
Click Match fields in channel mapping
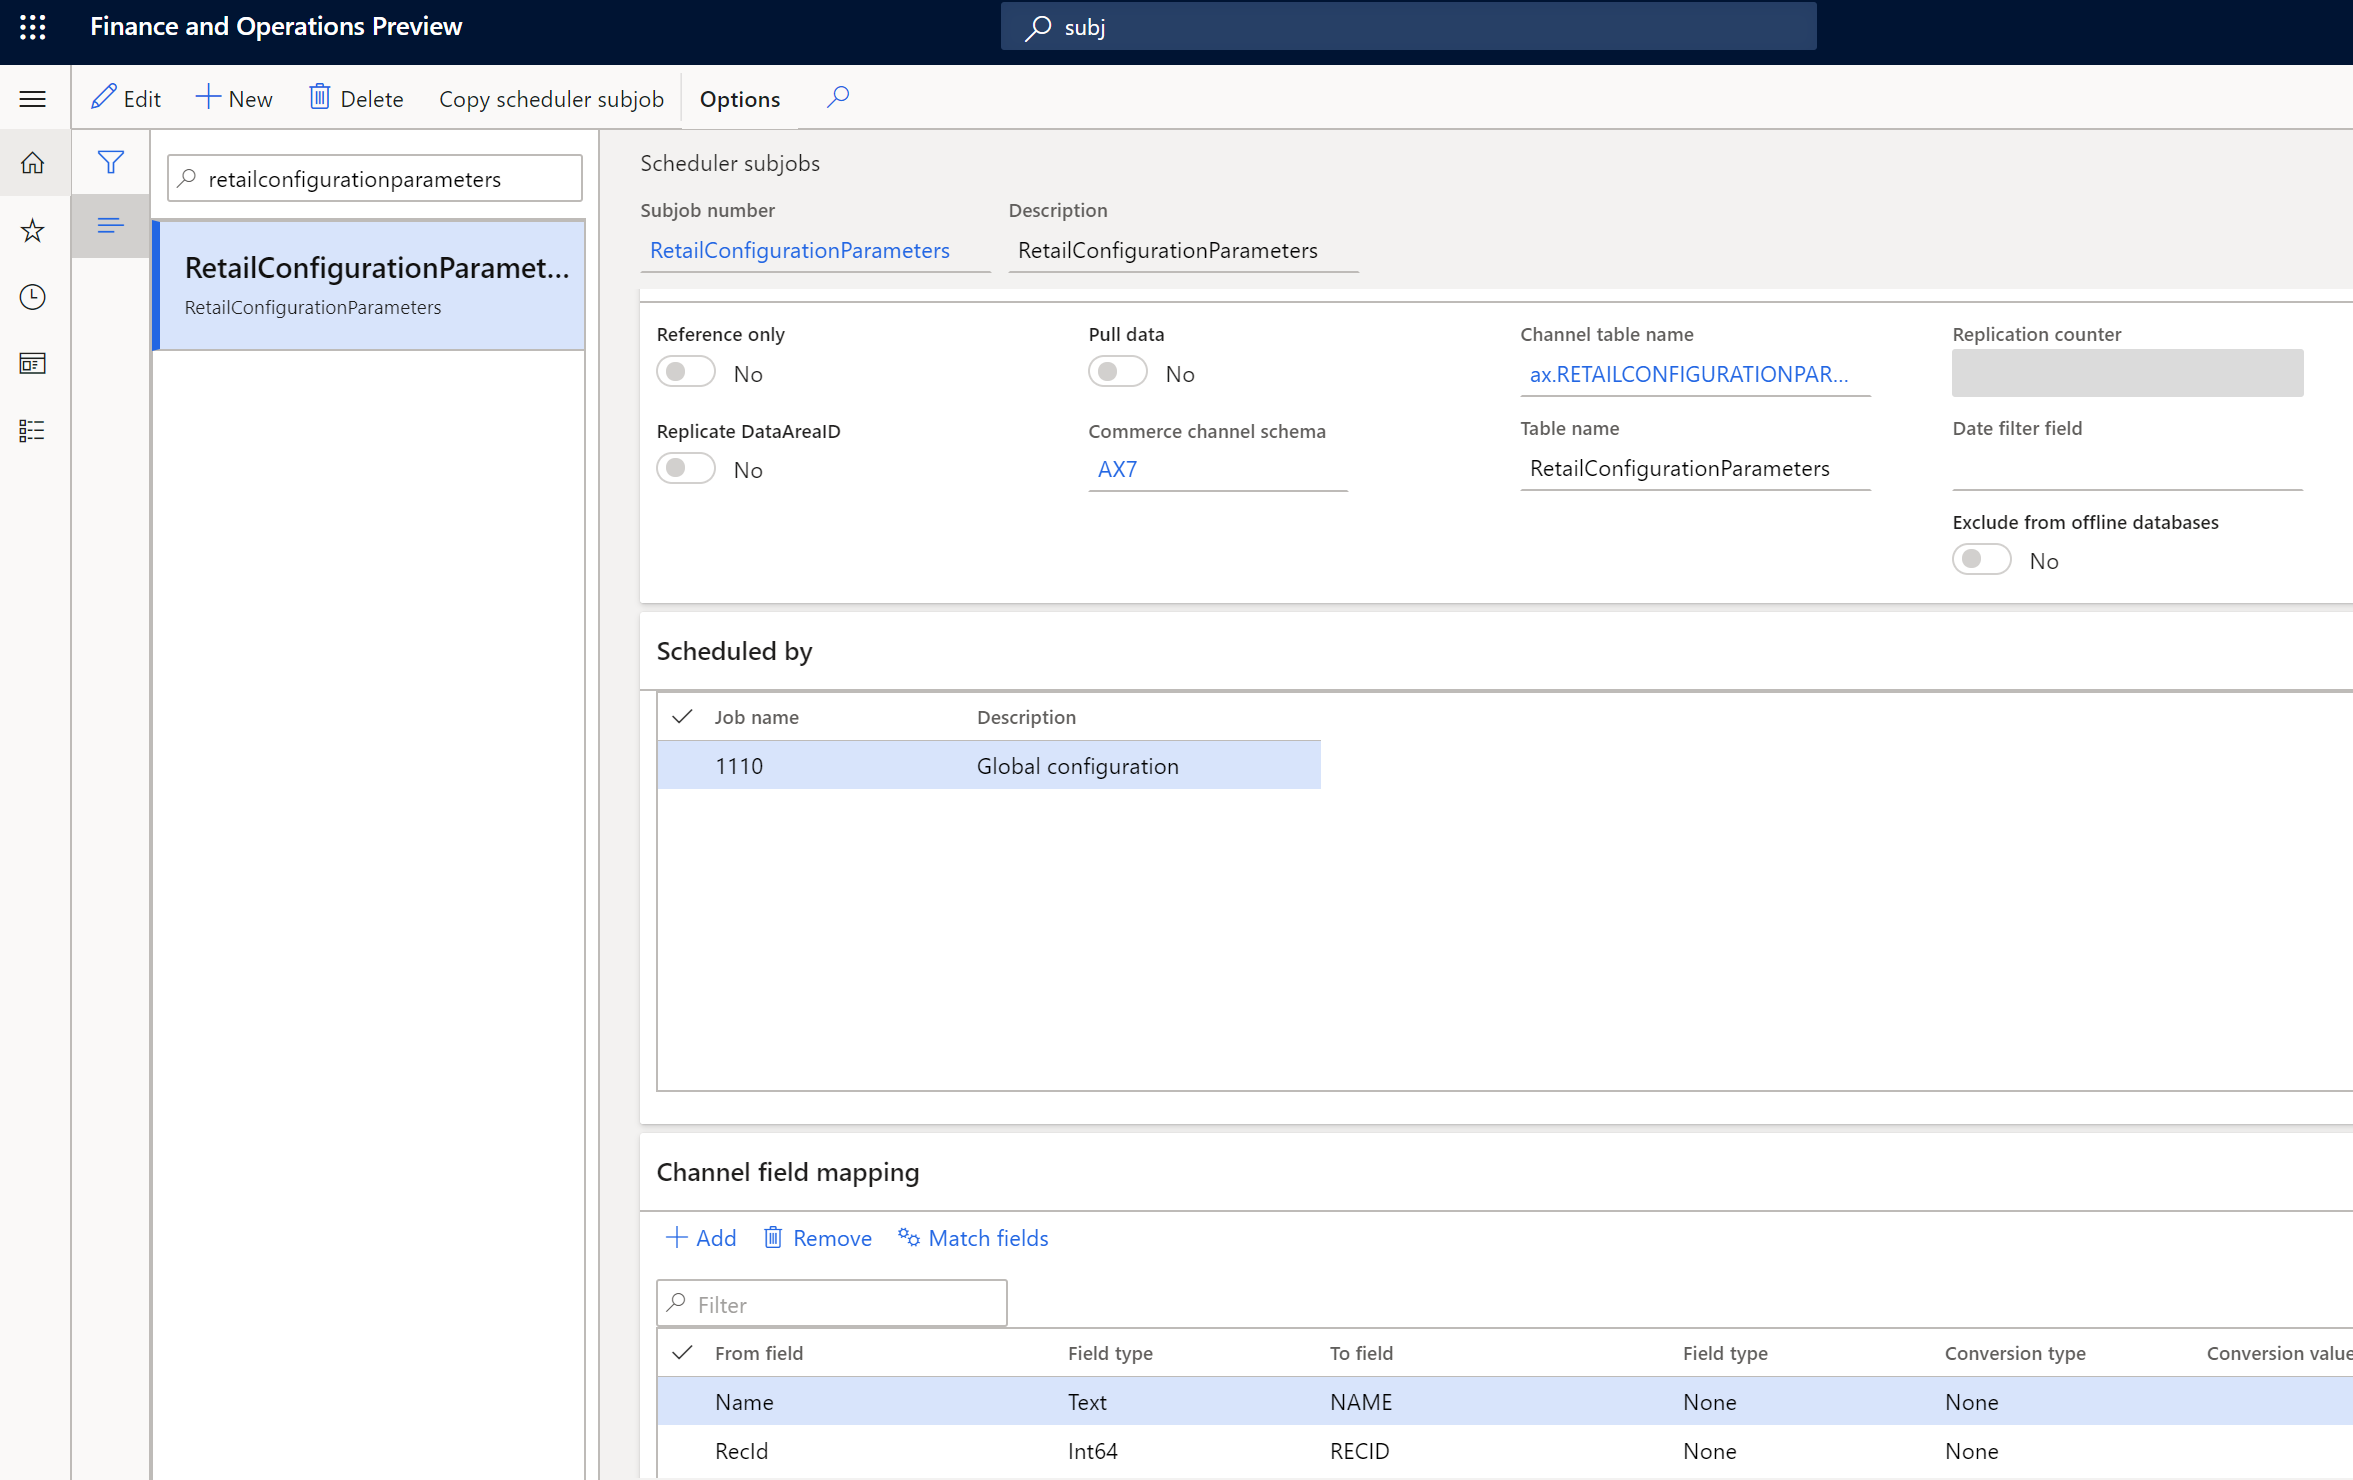point(973,1238)
